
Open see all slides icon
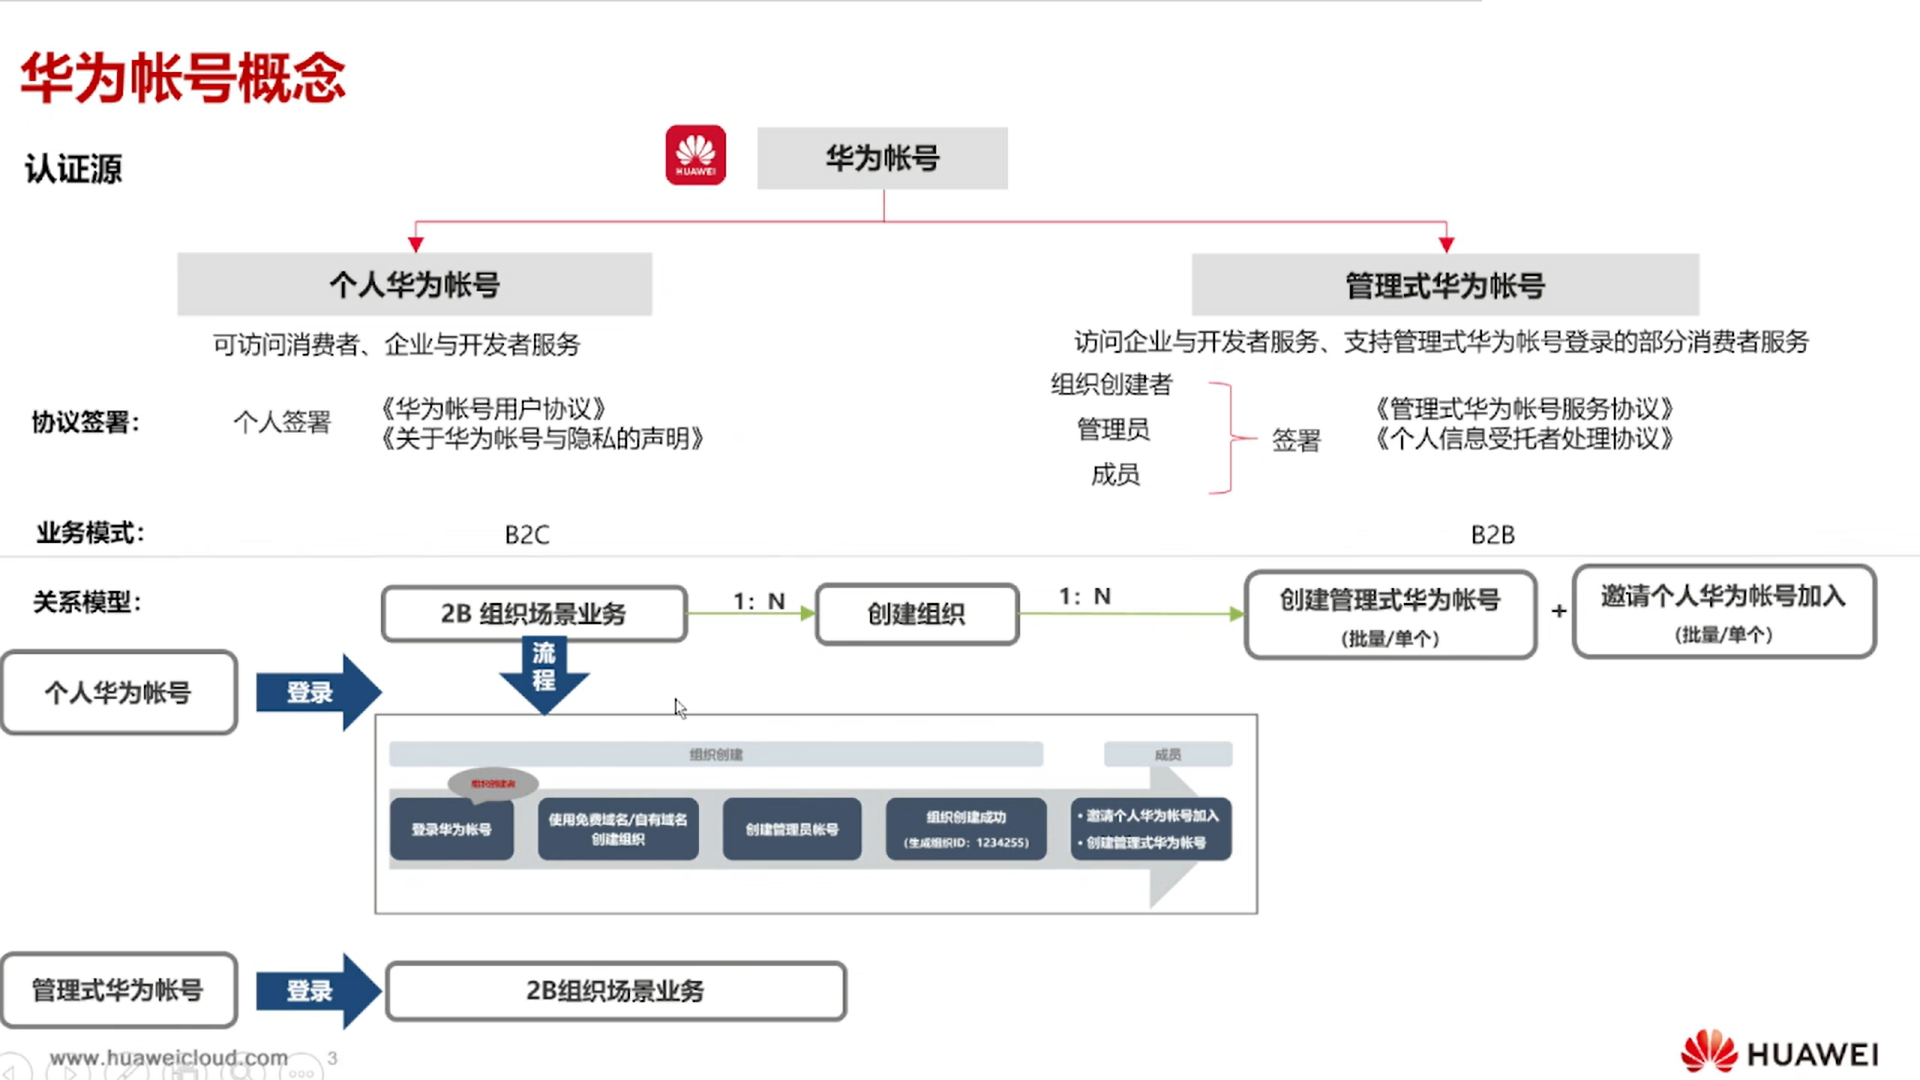click(186, 1072)
